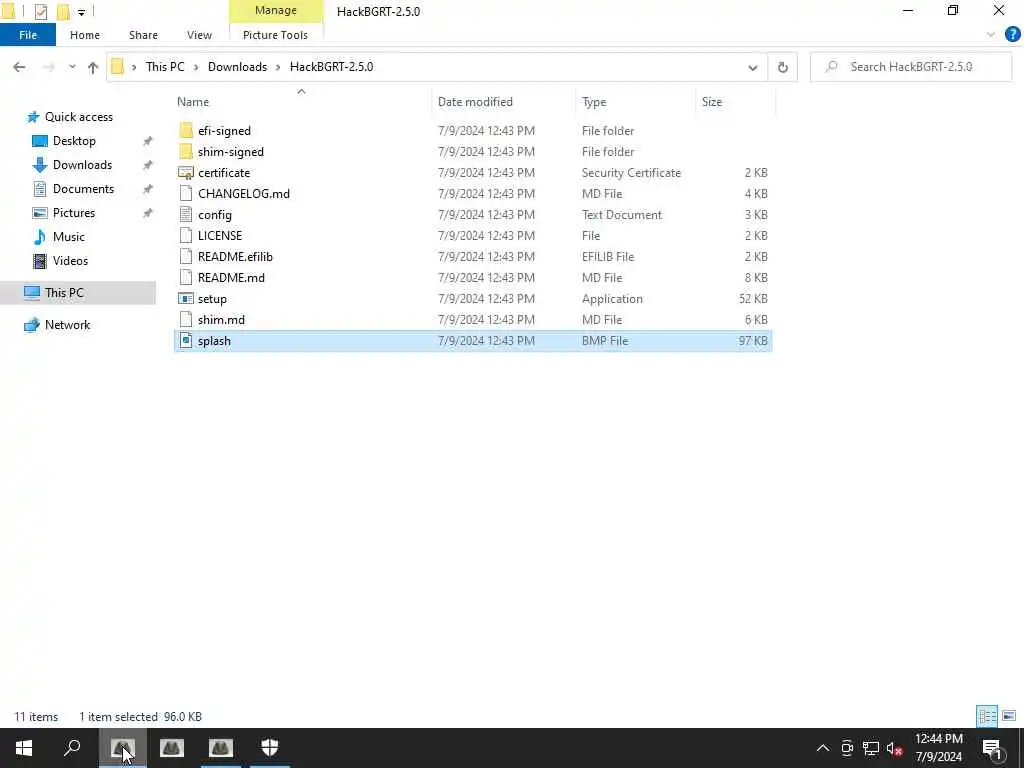Open Videos in the navigation pane
Image resolution: width=1024 pixels, height=768 pixels.
click(x=70, y=261)
